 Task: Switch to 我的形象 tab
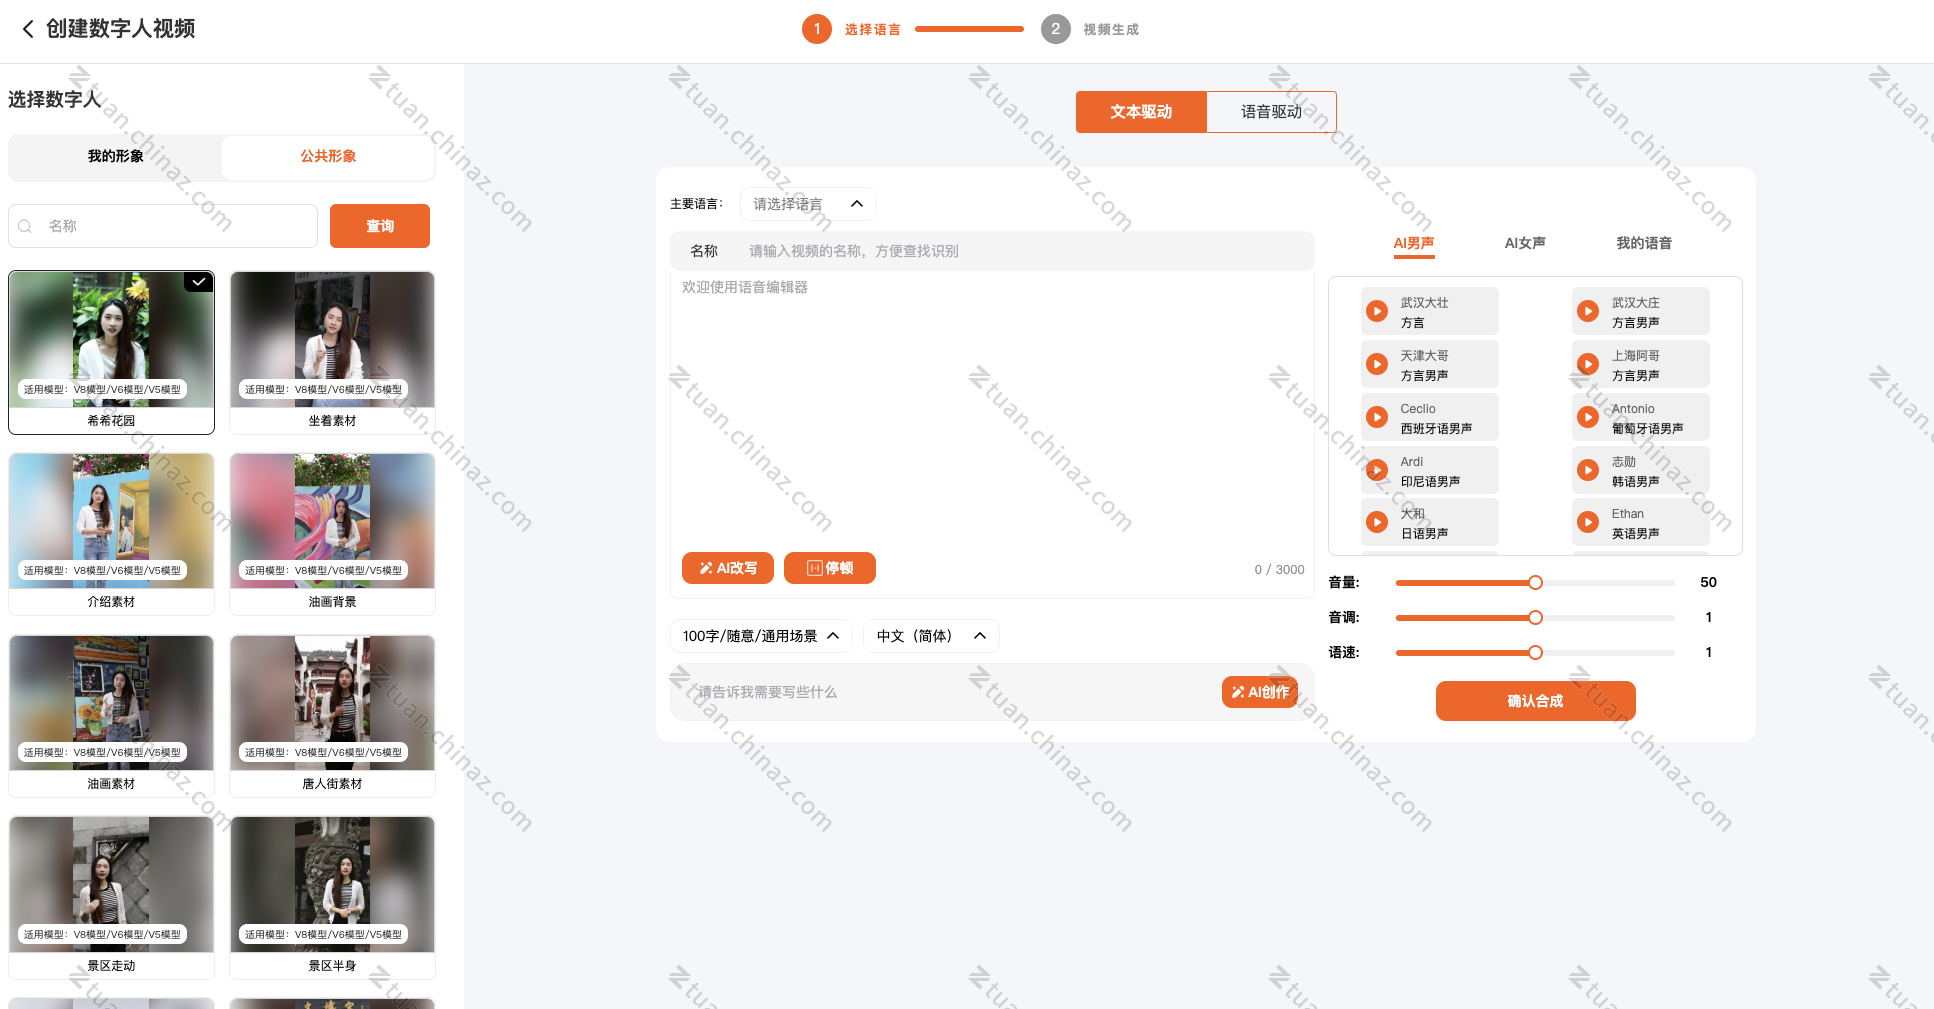(116, 157)
